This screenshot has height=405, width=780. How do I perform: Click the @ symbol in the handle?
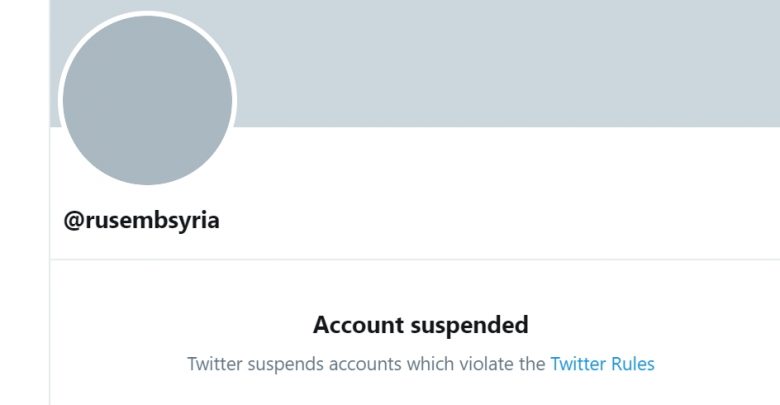73,221
